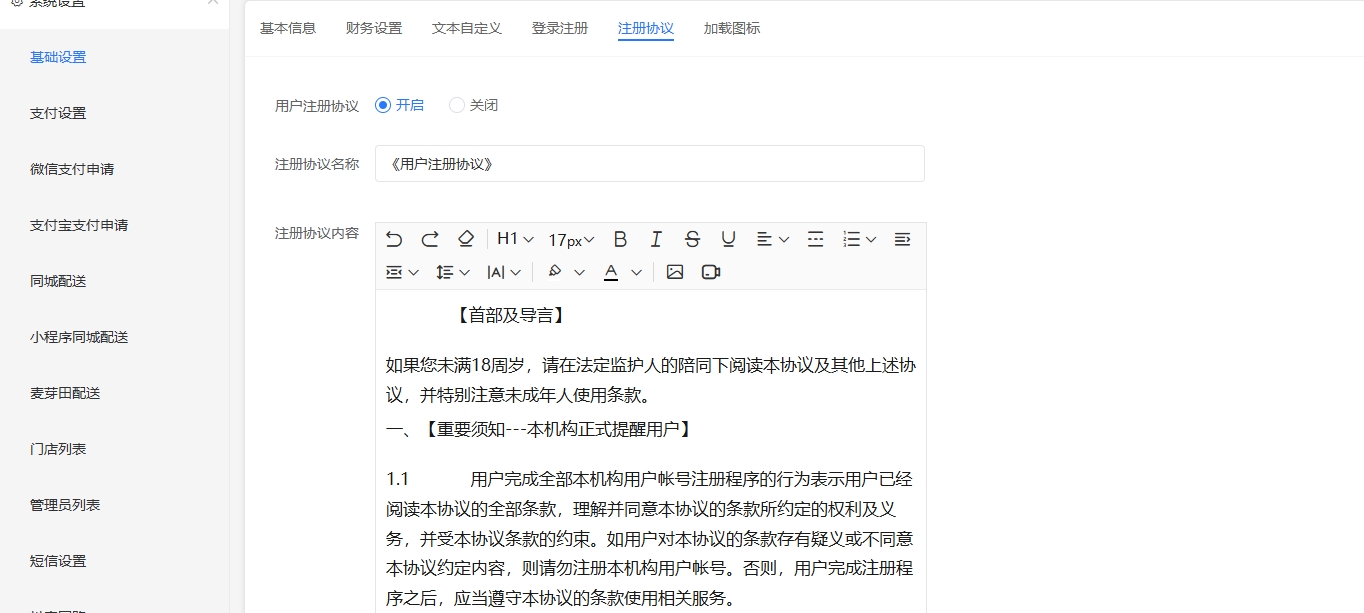Insert a video into the agreement
Screen dimensions: 1364x613
tap(711, 272)
